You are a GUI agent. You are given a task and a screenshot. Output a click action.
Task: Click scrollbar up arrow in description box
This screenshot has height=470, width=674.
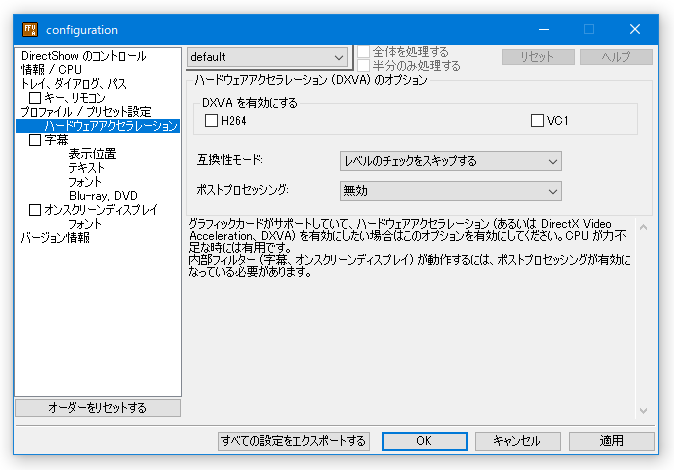point(643,227)
